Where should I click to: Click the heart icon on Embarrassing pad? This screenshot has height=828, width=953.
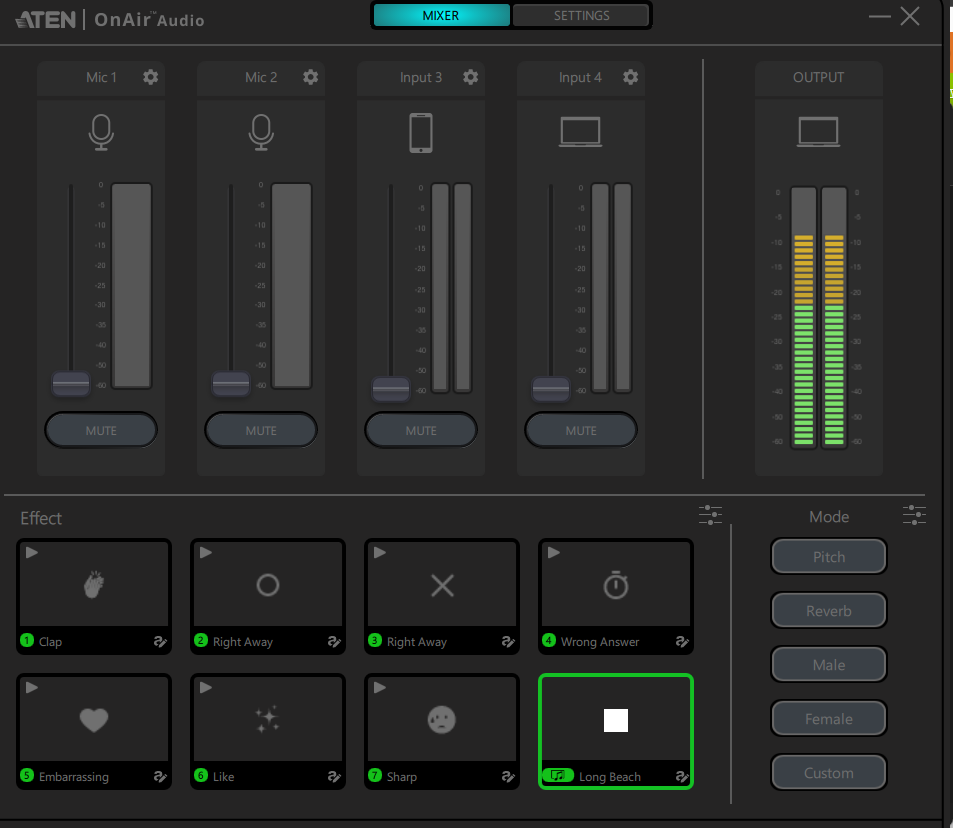94,720
